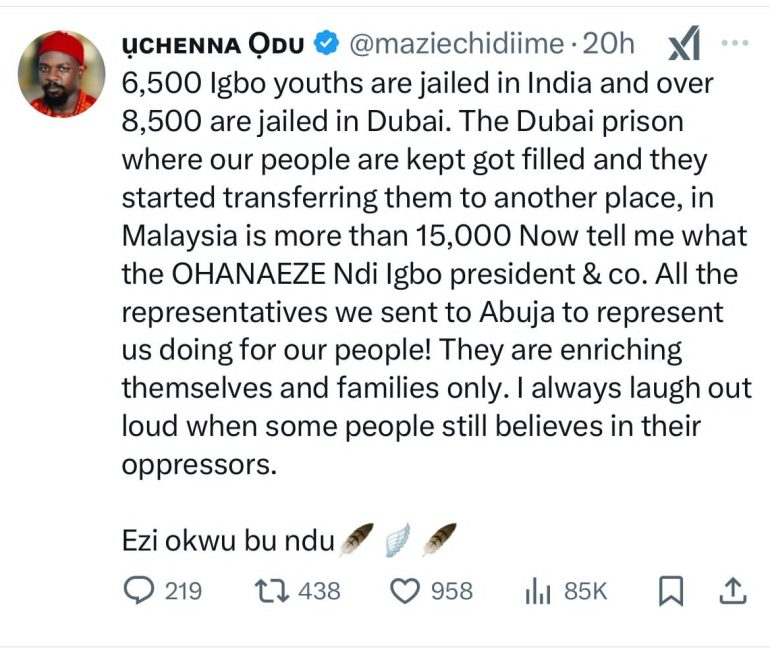The image size is (770, 648).
Task: Click the 219 replies count
Action: click(x=183, y=592)
